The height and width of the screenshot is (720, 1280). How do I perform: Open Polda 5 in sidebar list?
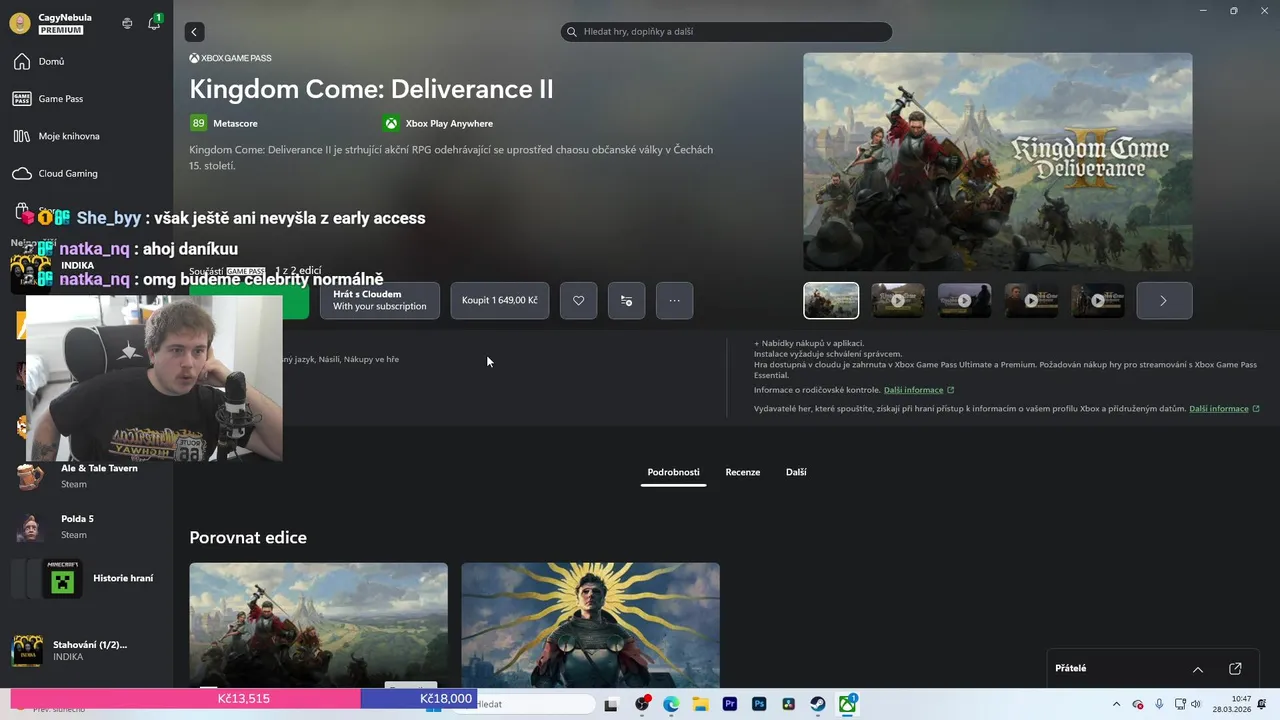click(86, 527)
